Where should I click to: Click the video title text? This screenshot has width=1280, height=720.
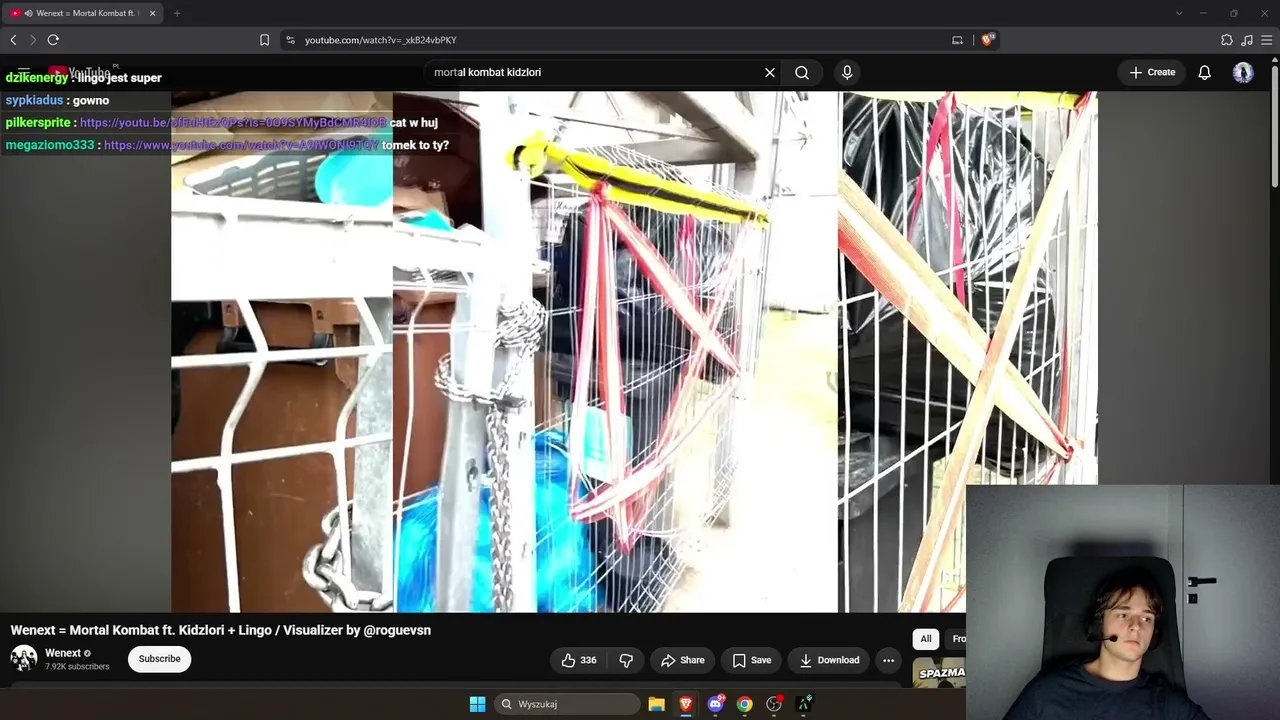[x=221, y=630]
